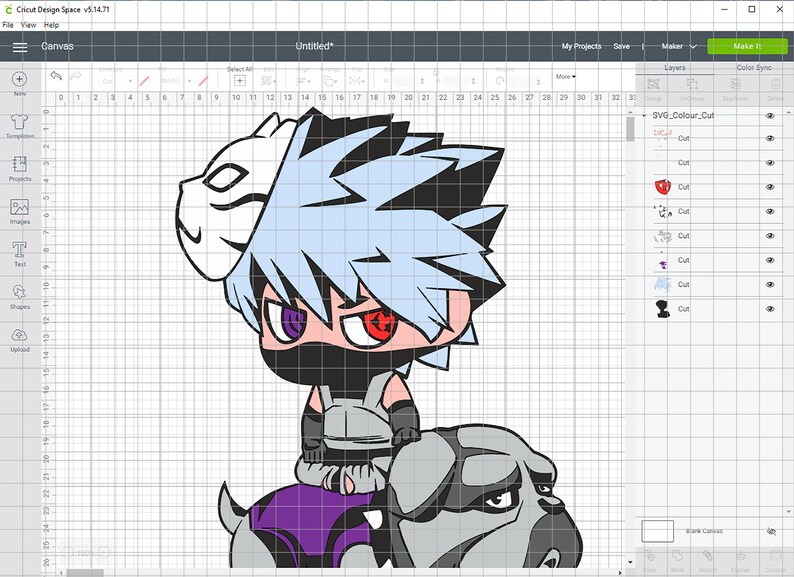
Task: Hide the black line-art Cut layer
Action: pyautogui.click(x=770, y=211)
